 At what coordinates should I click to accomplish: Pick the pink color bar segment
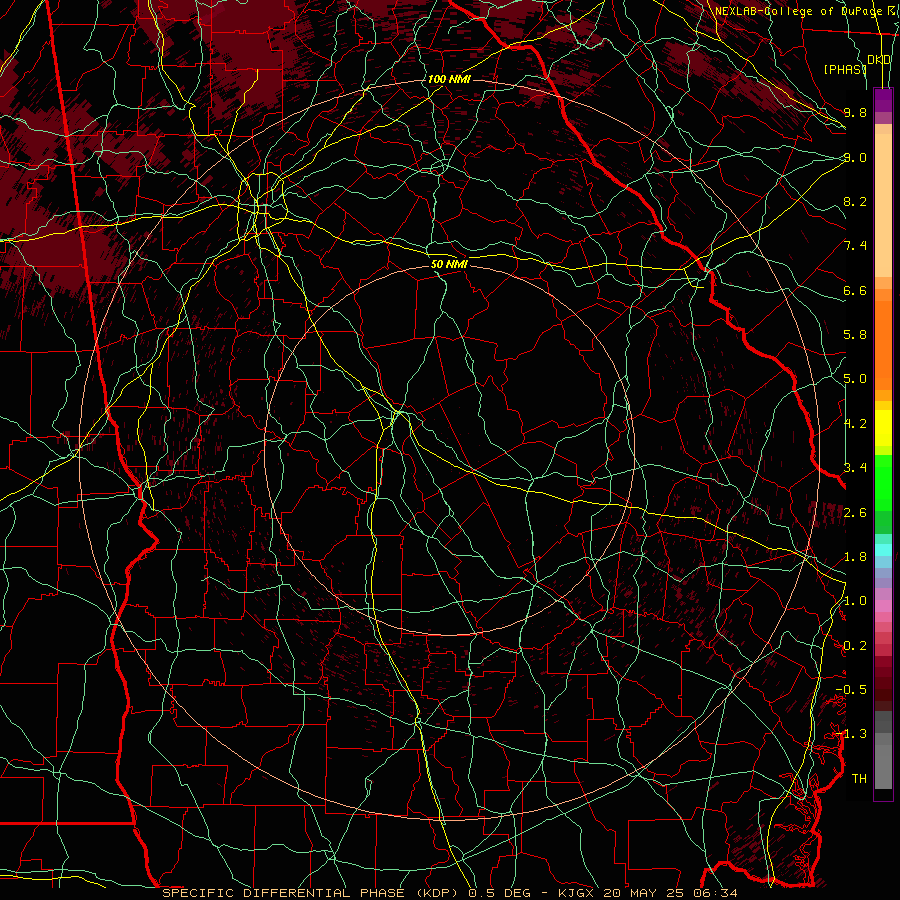point(883,606)
